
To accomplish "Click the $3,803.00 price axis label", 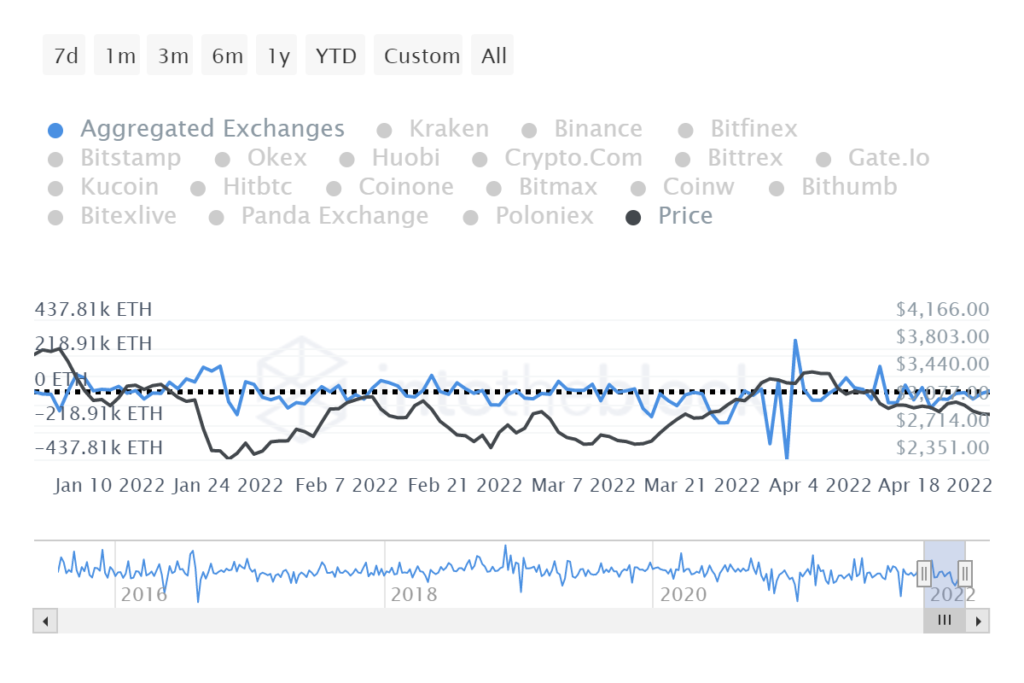I will click(942, 336).
